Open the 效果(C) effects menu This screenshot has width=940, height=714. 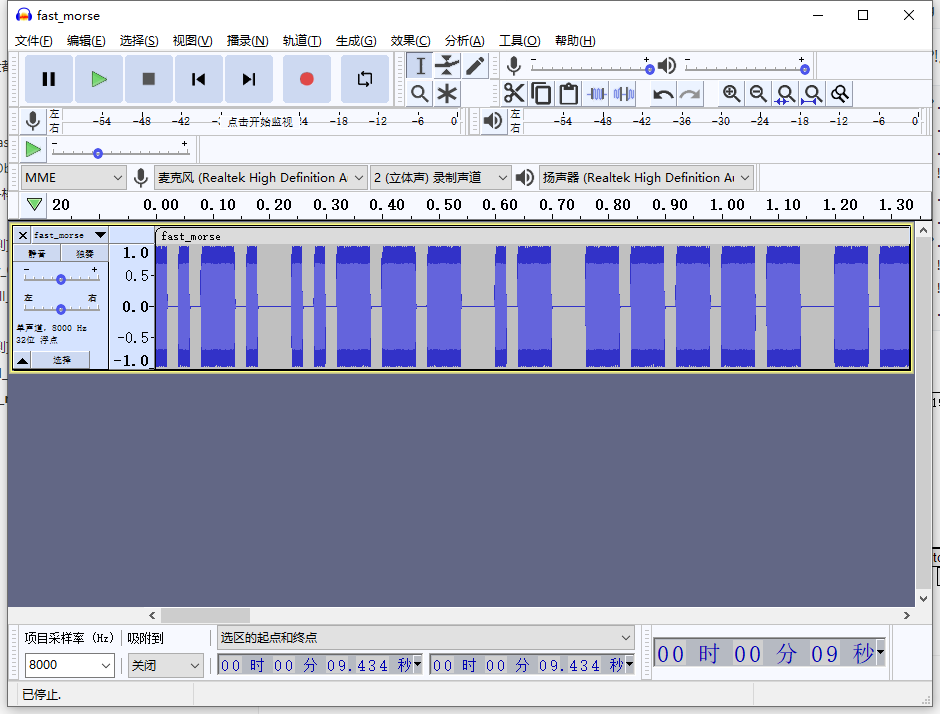(410, 41)
